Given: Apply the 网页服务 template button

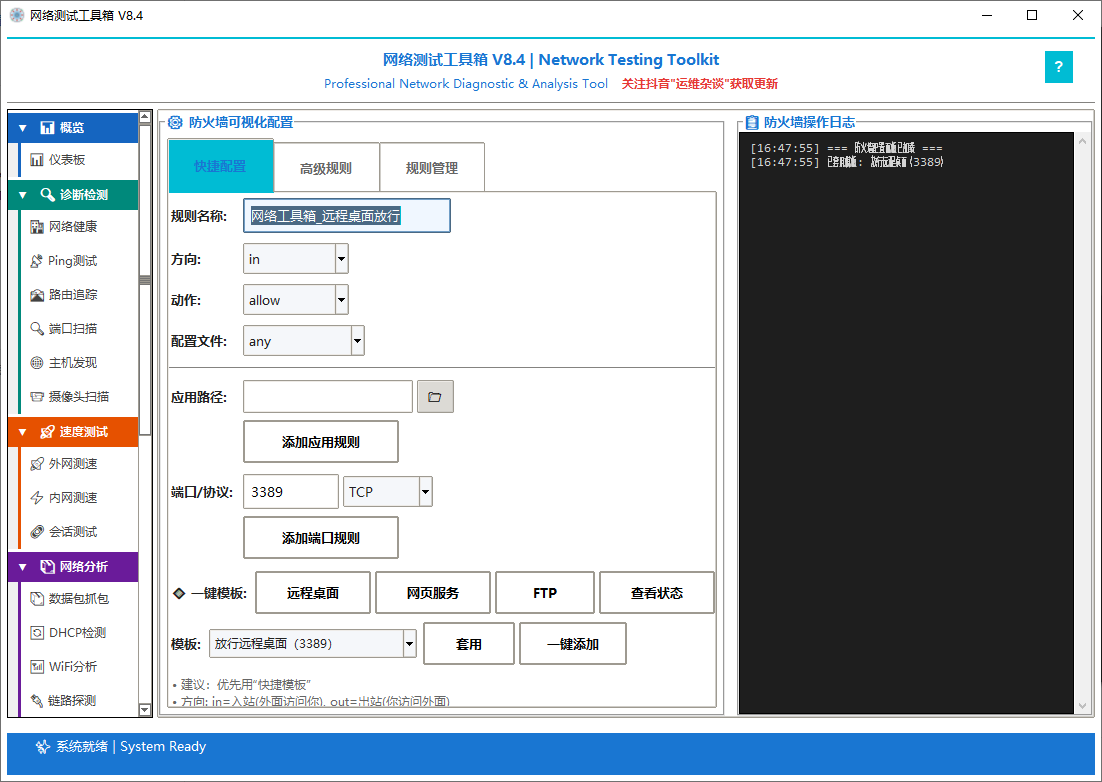Looking at the screenshot, I should tap(433, 593).
